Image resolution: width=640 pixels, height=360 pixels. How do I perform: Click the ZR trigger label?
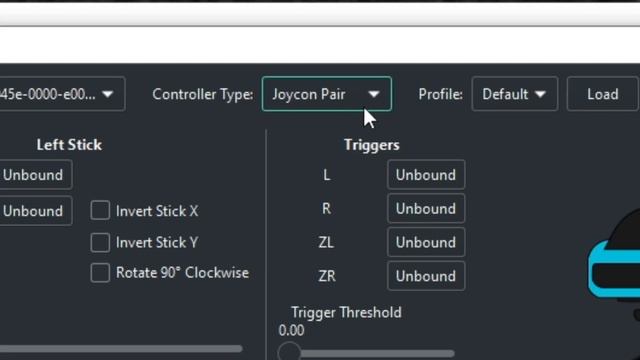pyautogui.click(x=327, y=276)
